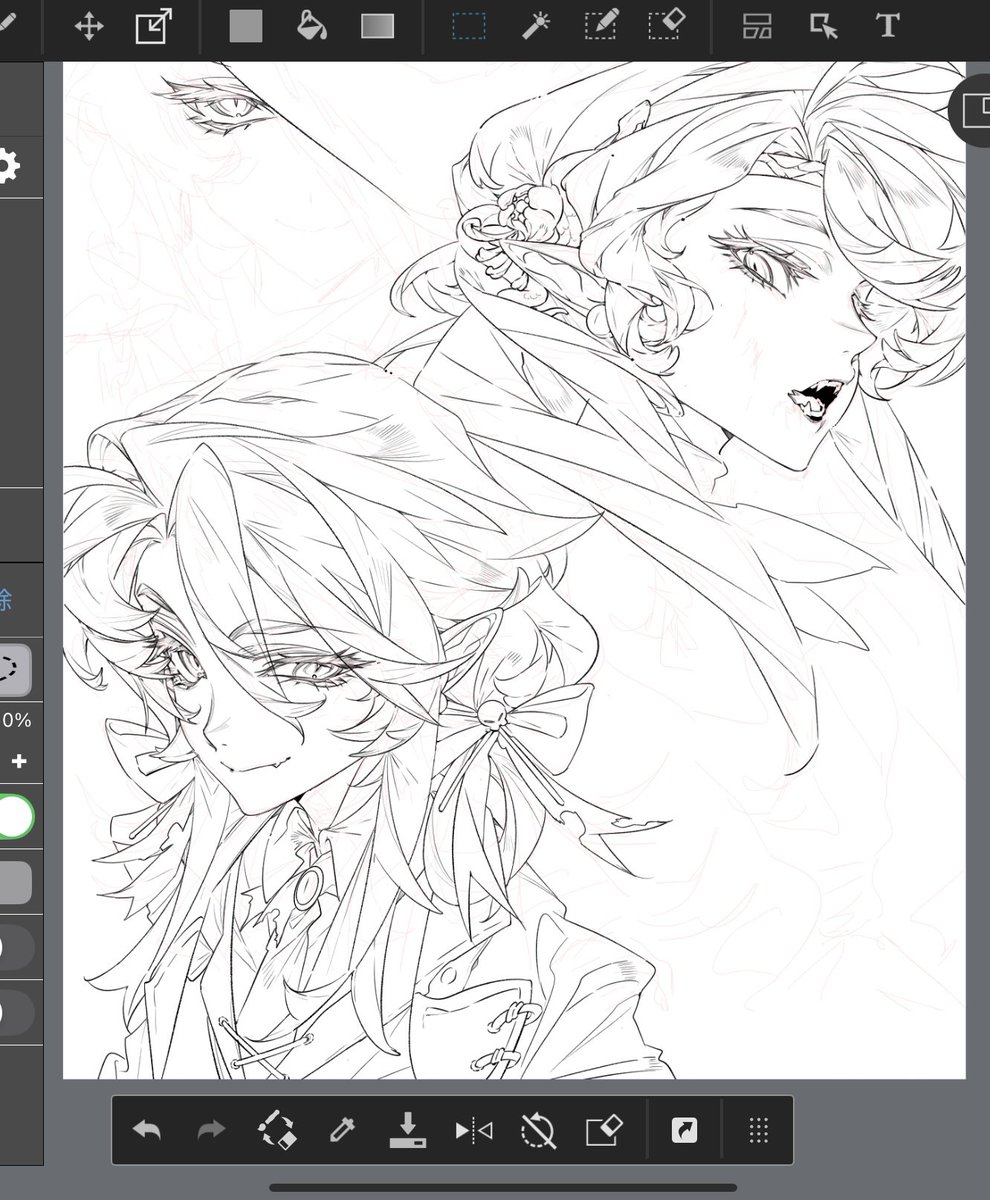The image size is (990, 1200).
Task: Select the Selection Pen tool
Action: pos(601,25)
